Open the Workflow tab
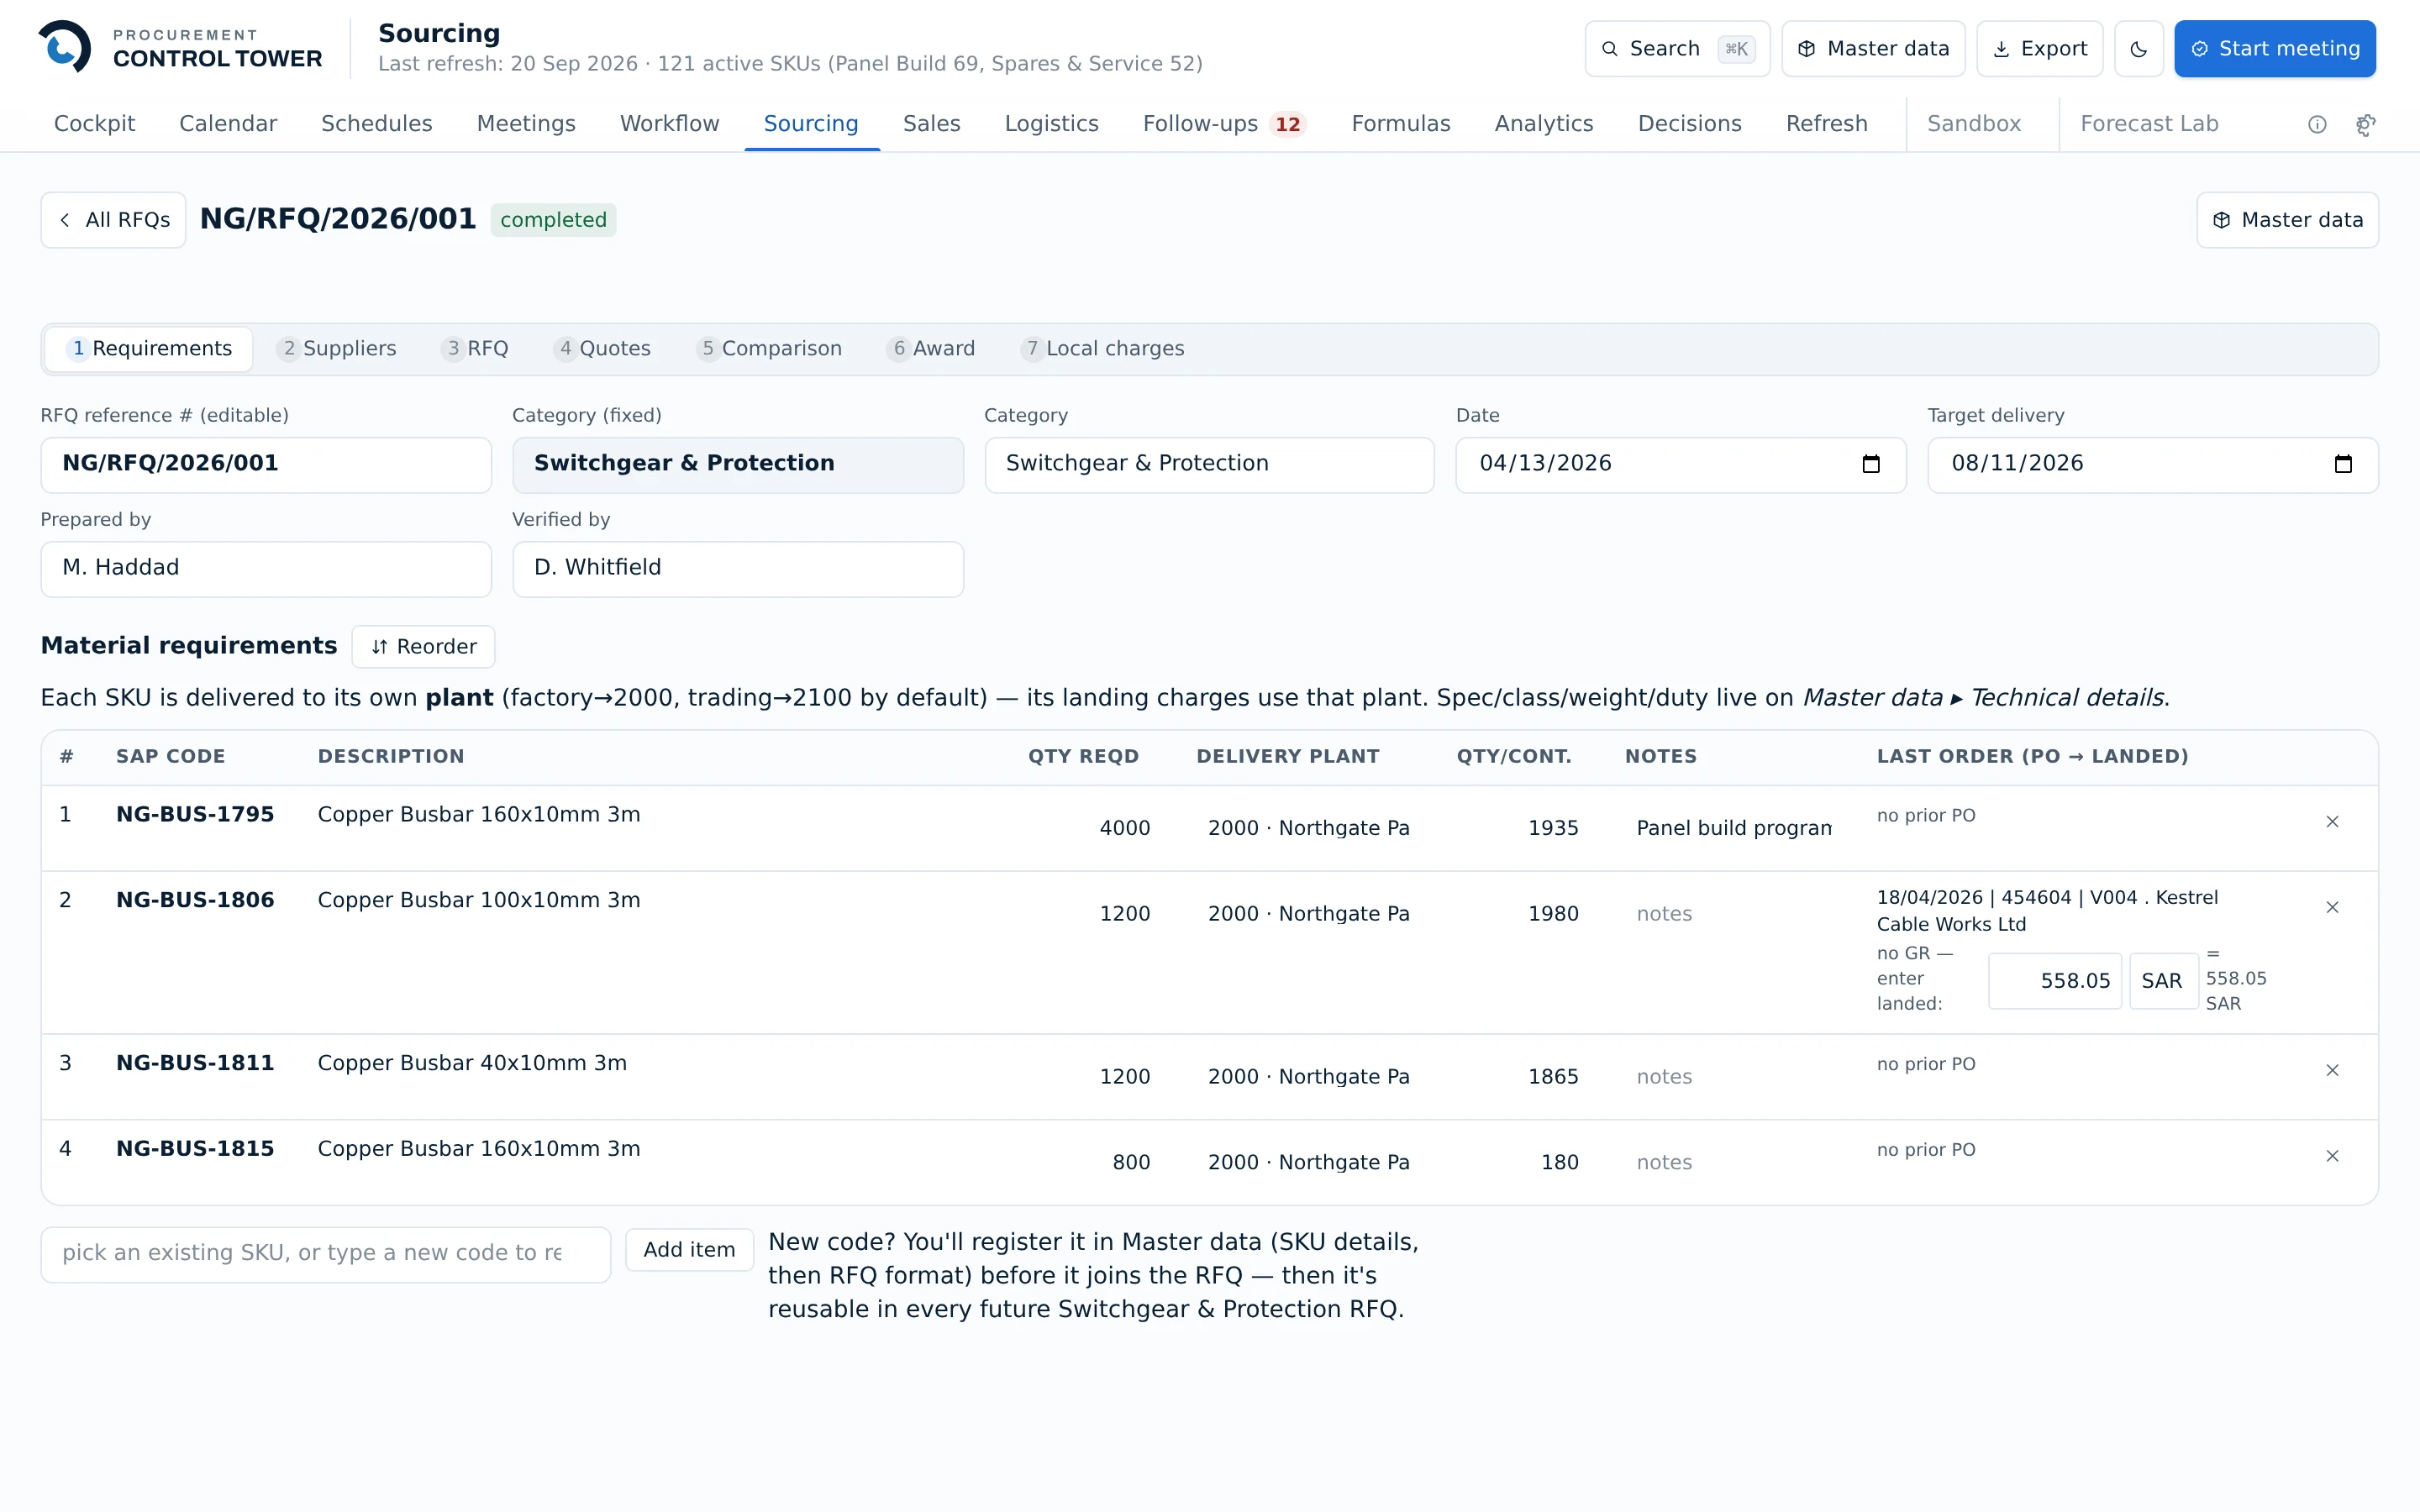 (669, 124)
